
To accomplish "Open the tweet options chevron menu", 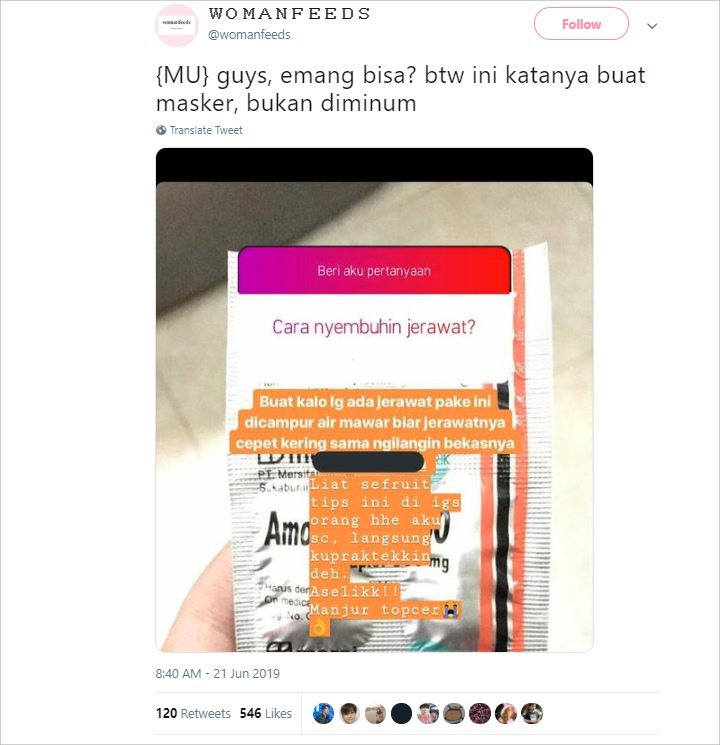I will pyautogui.click(x=652, y=26).
